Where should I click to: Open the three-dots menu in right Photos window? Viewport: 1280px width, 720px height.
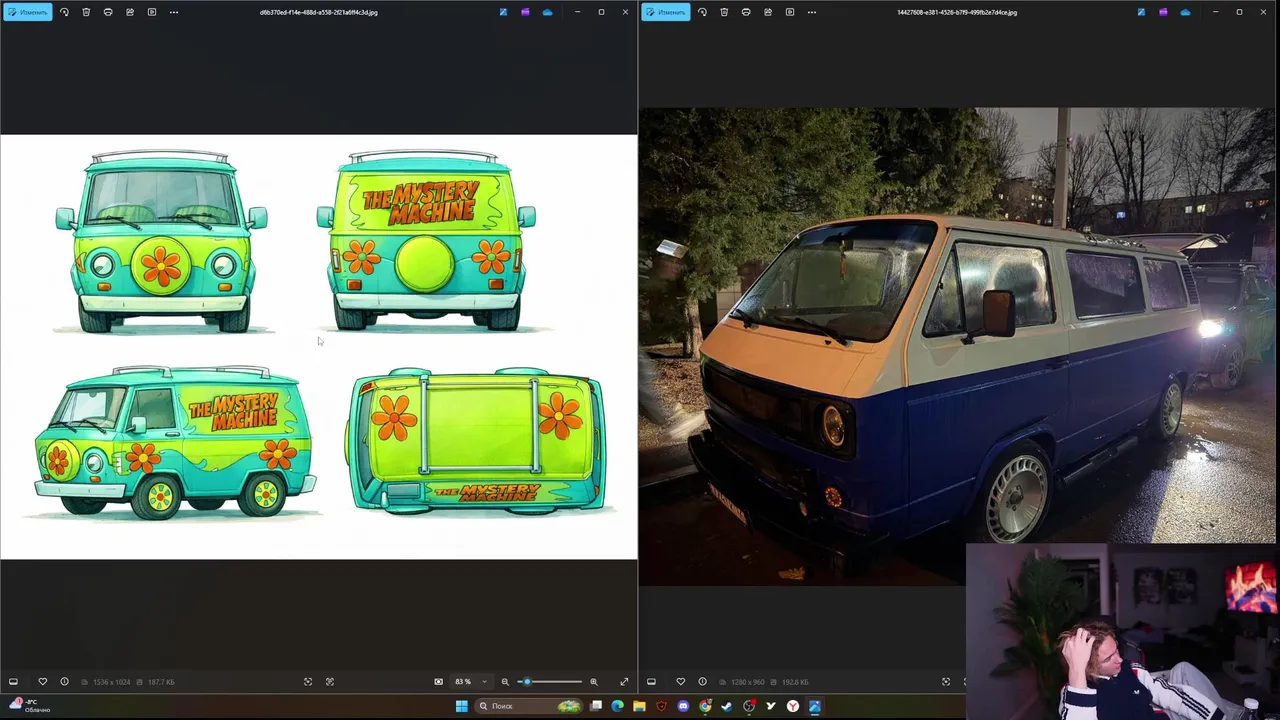(812, 12)
